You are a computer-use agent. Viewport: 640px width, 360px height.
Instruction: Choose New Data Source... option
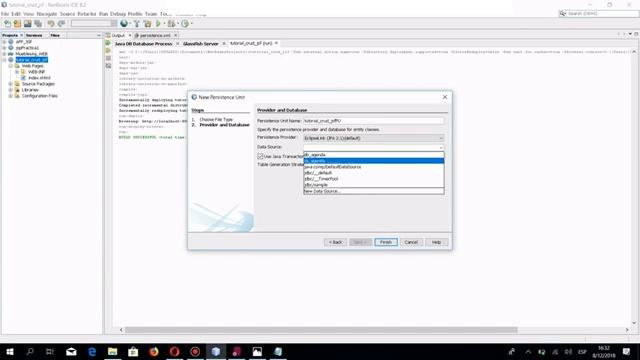(373, 191)
